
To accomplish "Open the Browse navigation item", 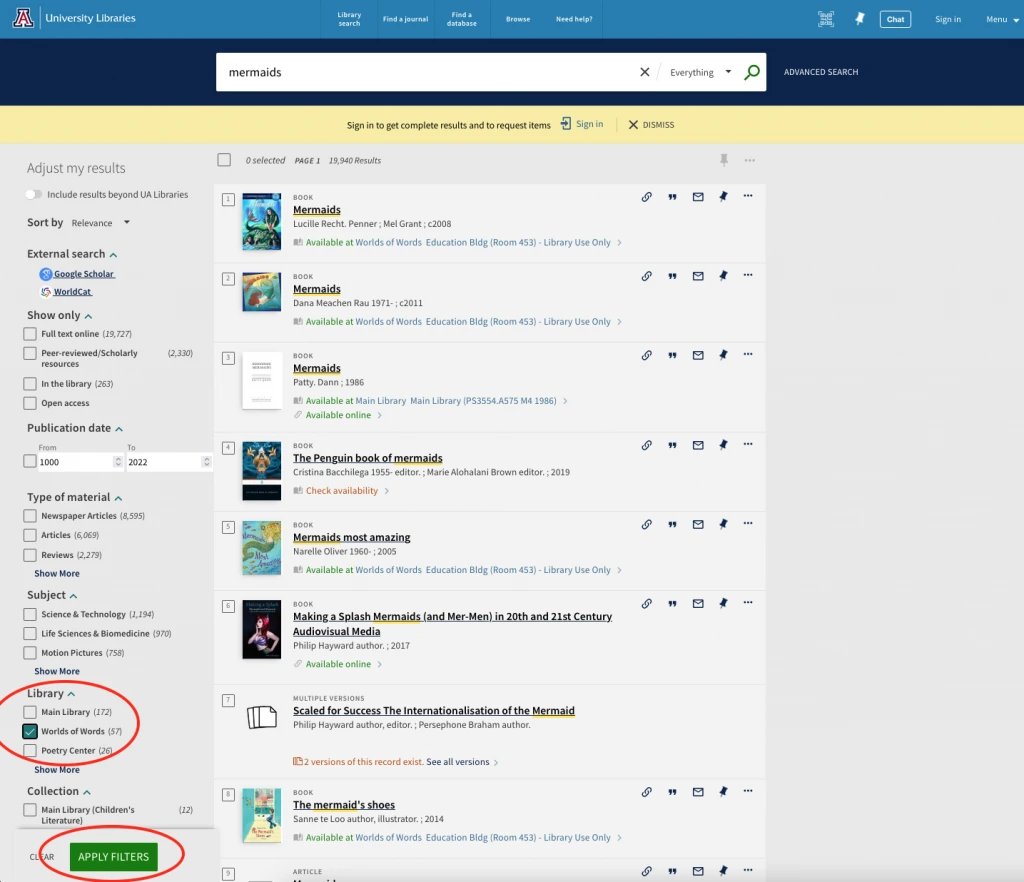I will [518, 19].
